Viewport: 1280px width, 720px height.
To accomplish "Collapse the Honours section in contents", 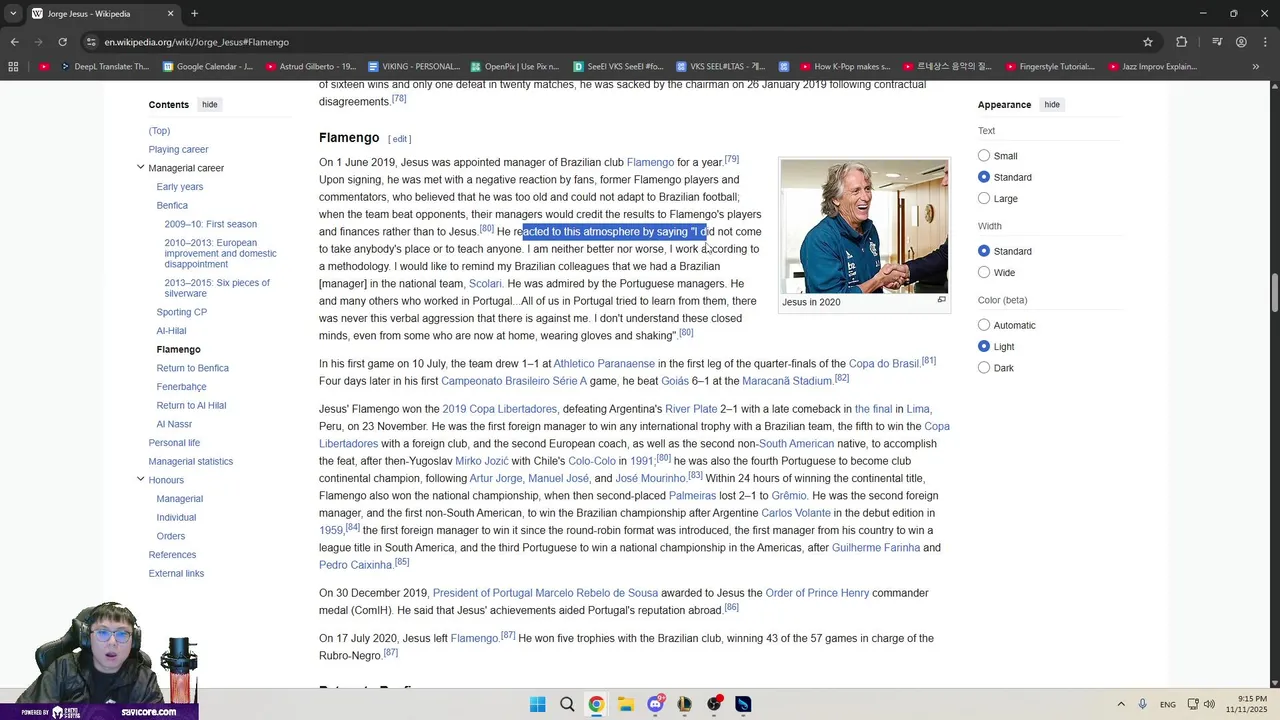I will (140, 479).
